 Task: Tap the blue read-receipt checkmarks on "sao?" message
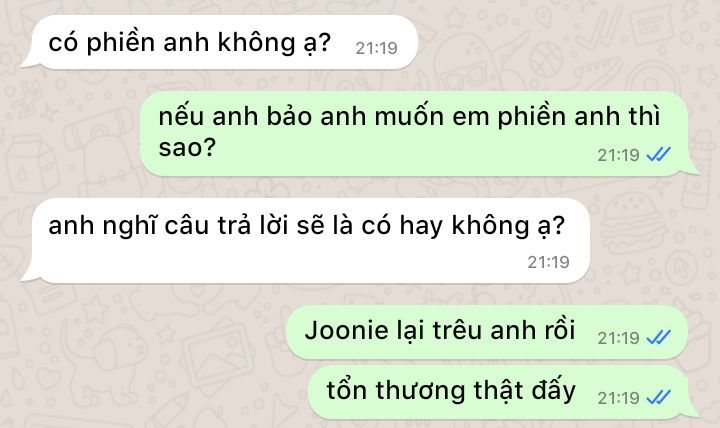[658, 154]
